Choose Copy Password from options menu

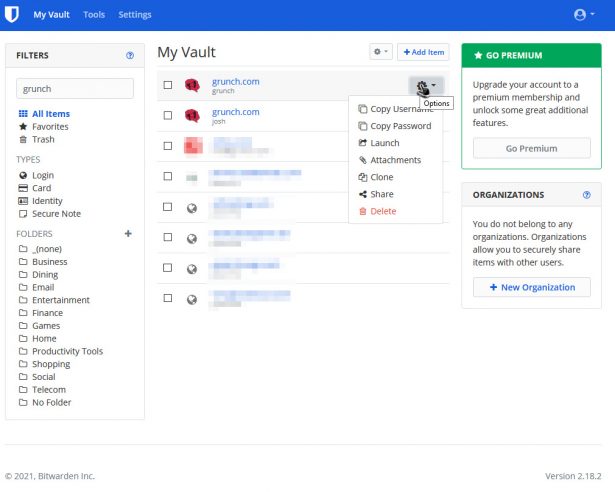point(395,126)
